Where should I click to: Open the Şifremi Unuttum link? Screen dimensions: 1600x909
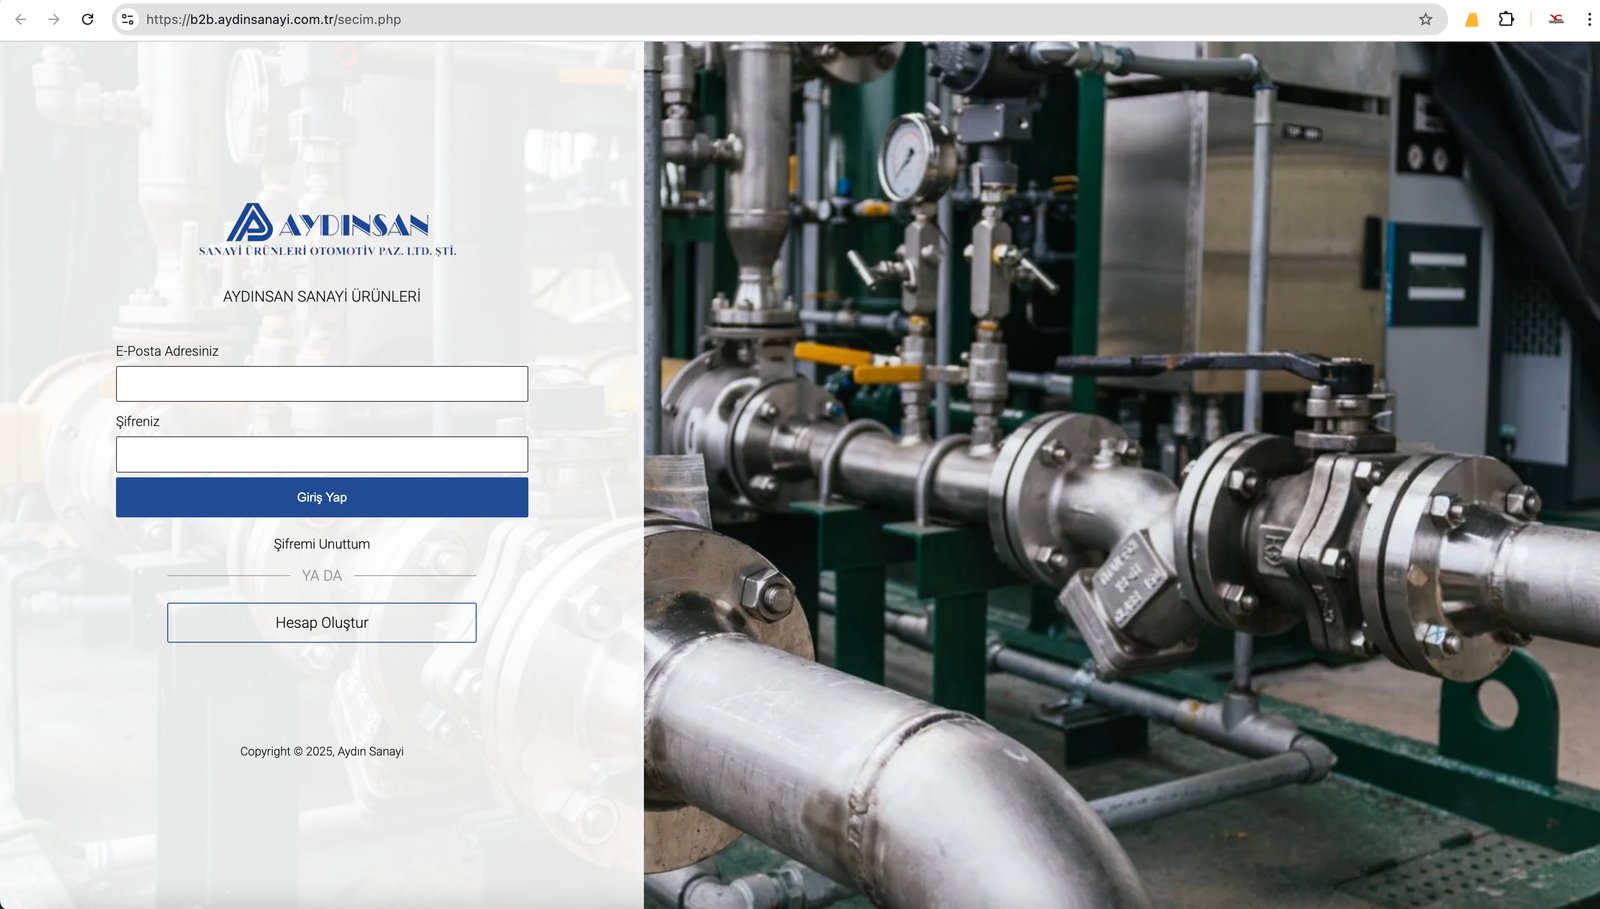322,544
